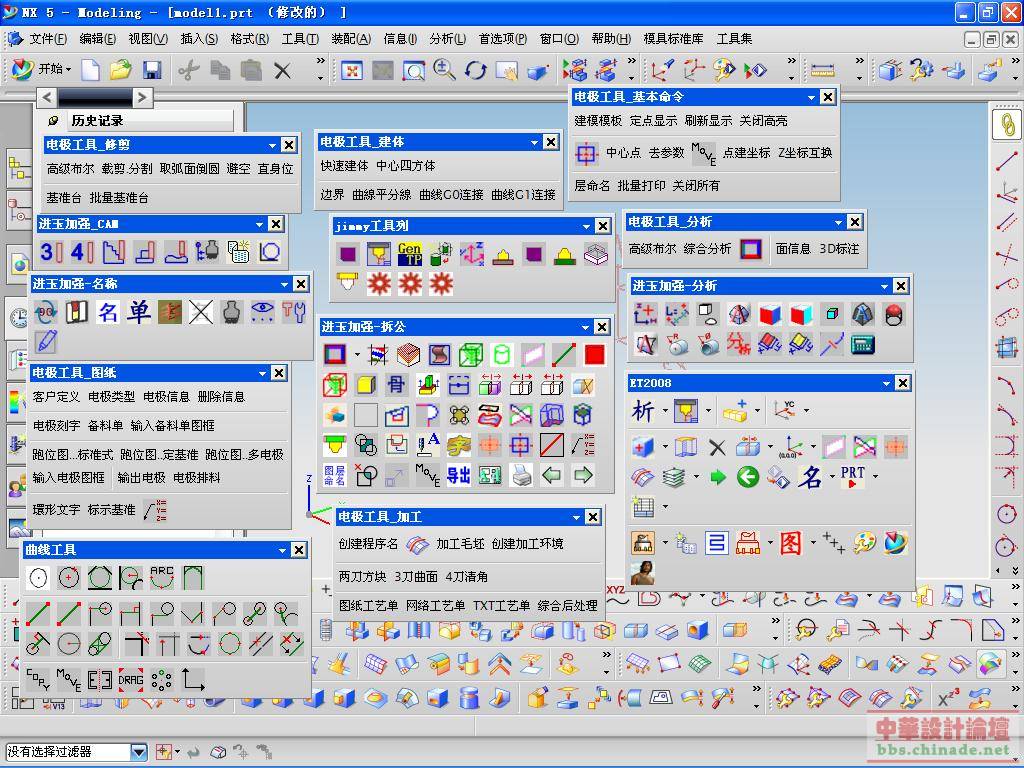Click 单 icon in 进玉加强-名称 toolbar
This screenshot has width=1024, height=768.
pos(138,312)
